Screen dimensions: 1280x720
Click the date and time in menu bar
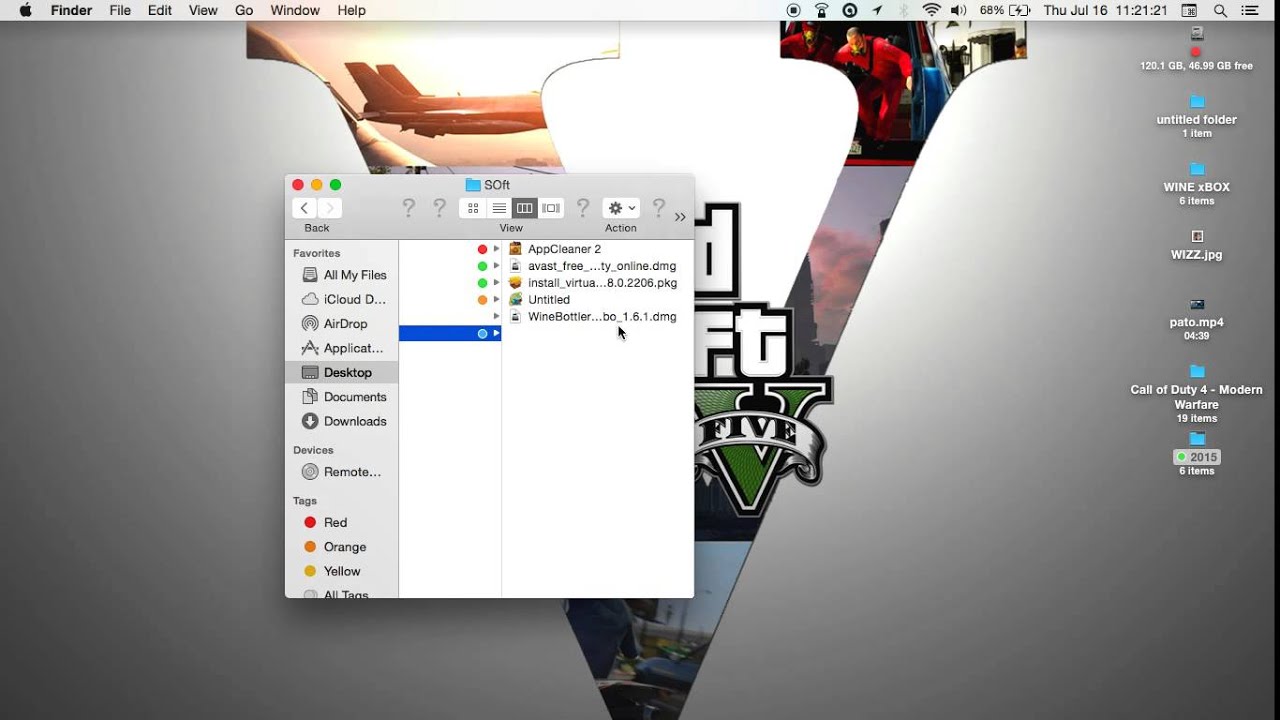(1105, 10)
